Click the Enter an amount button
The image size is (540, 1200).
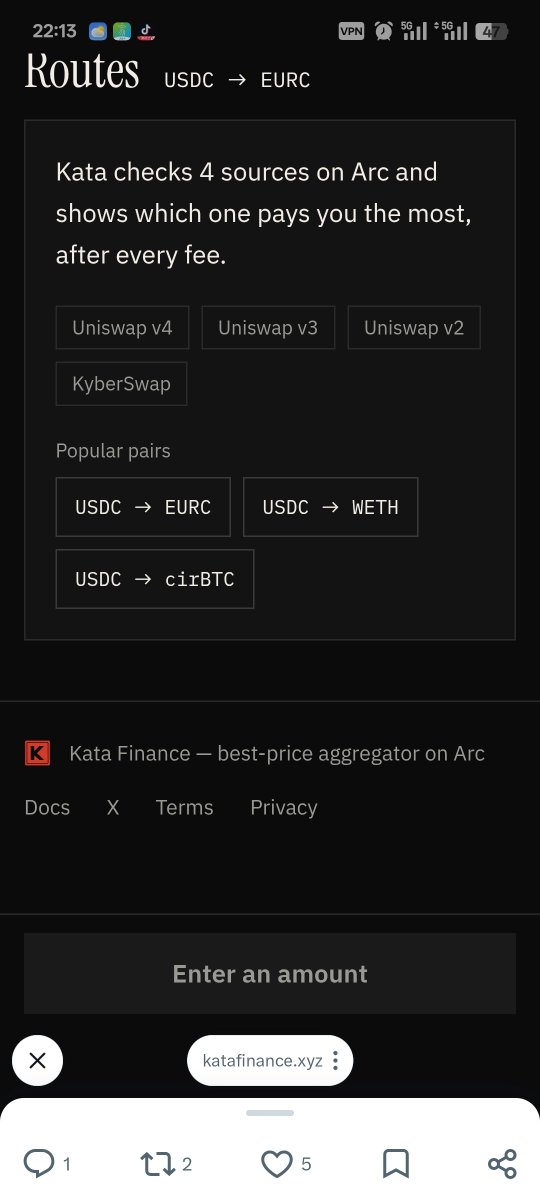[270, 974]
